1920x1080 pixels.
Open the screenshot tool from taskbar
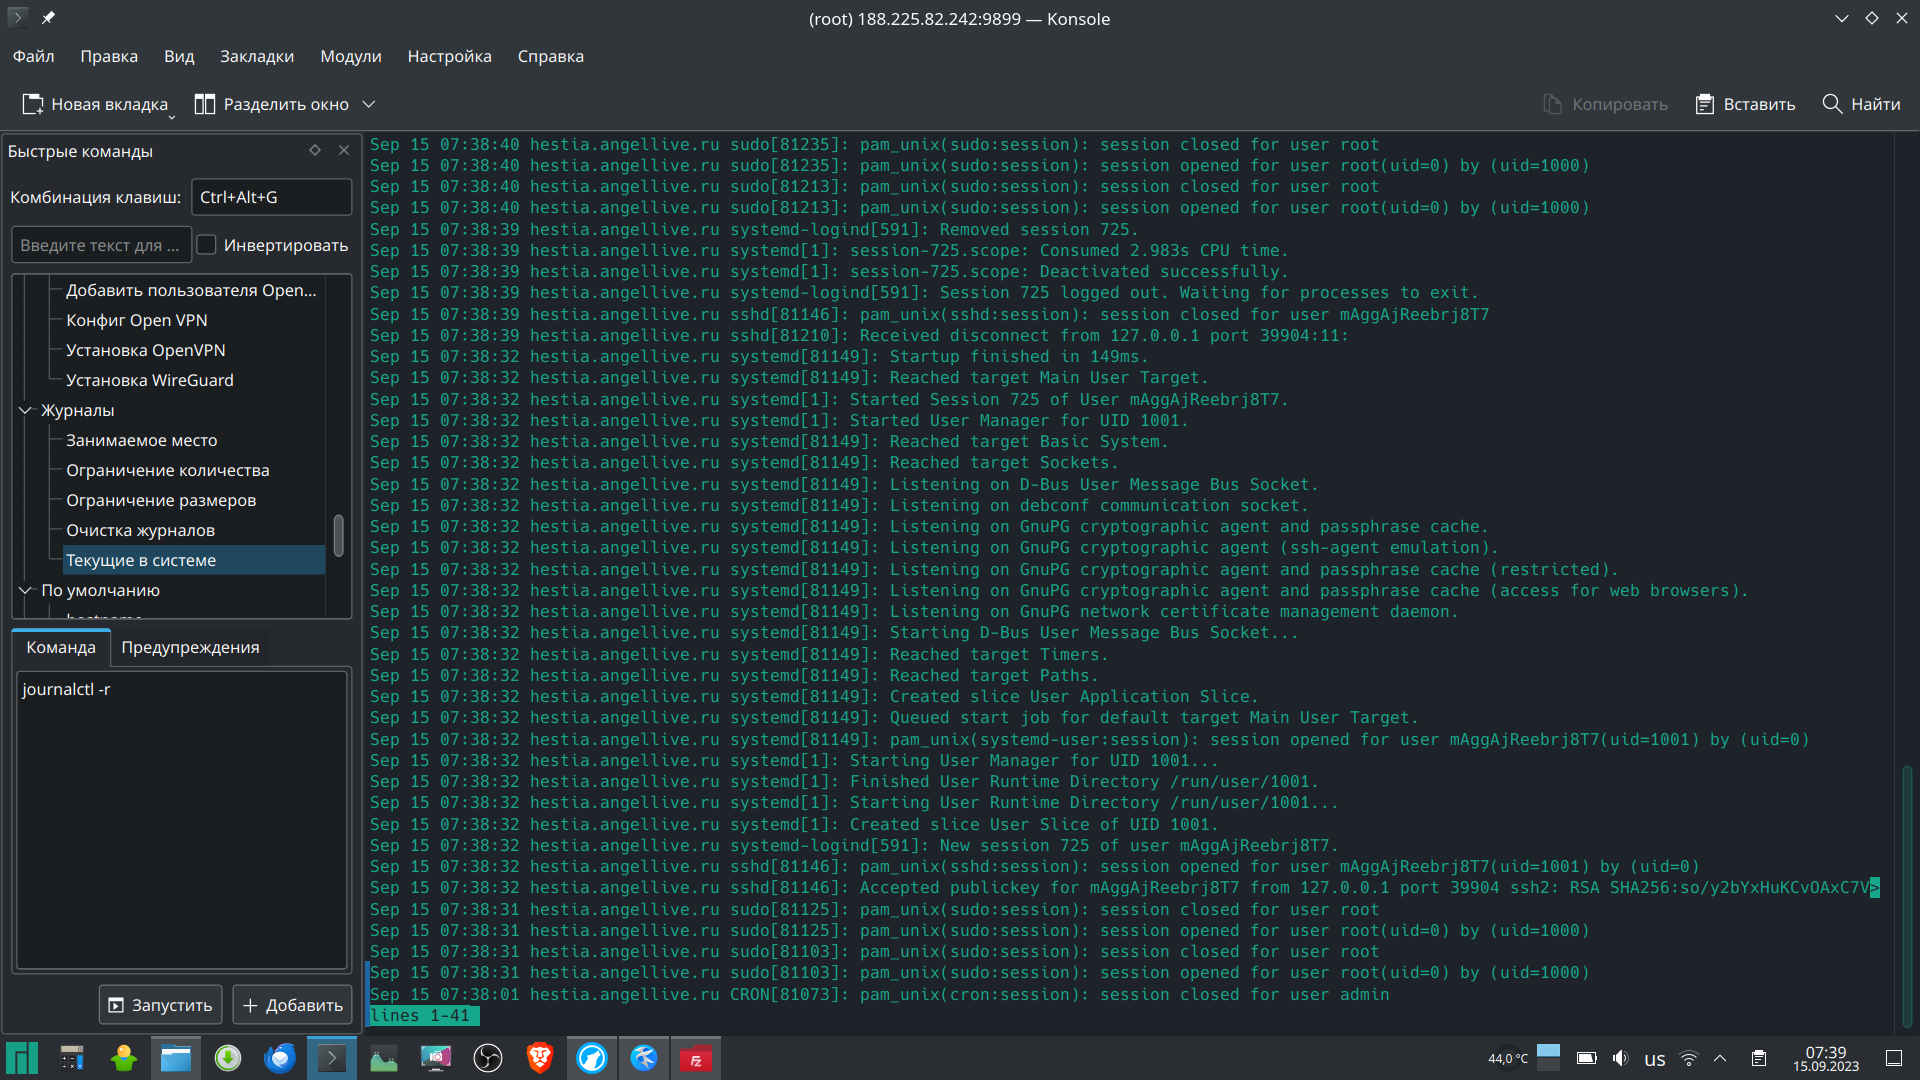tap(436, 1058)
